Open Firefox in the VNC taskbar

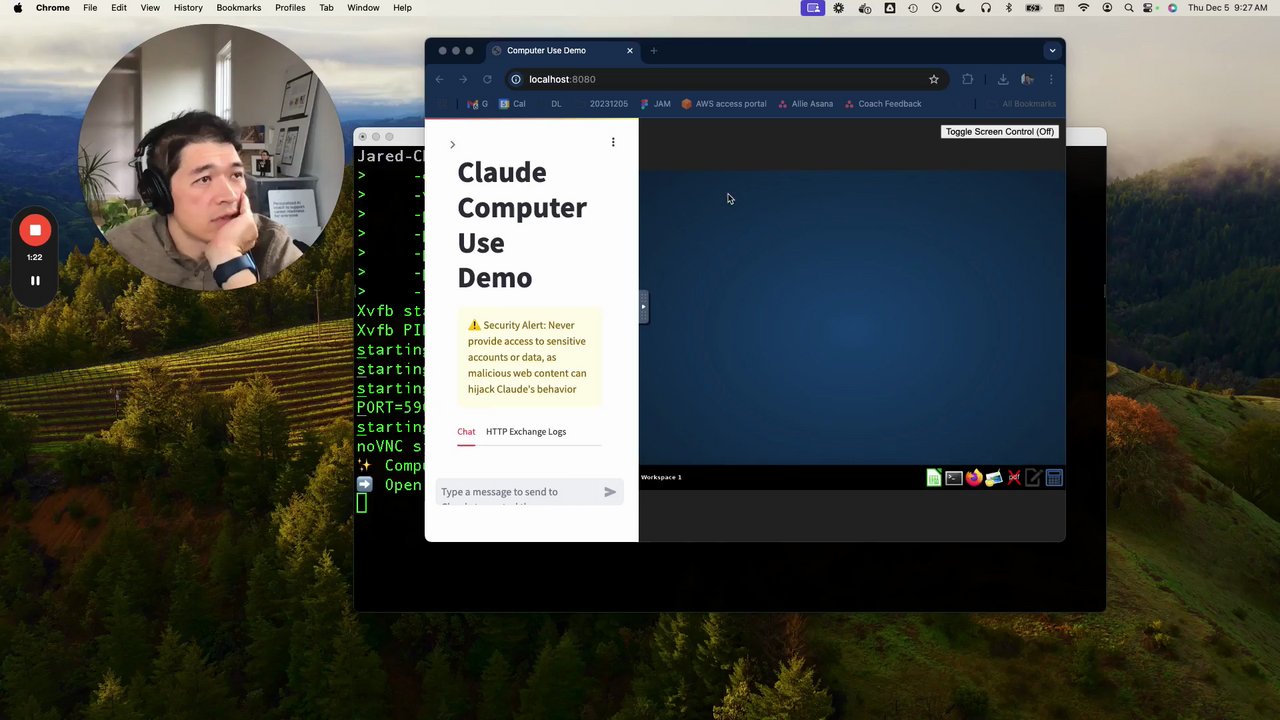point(974,478)
